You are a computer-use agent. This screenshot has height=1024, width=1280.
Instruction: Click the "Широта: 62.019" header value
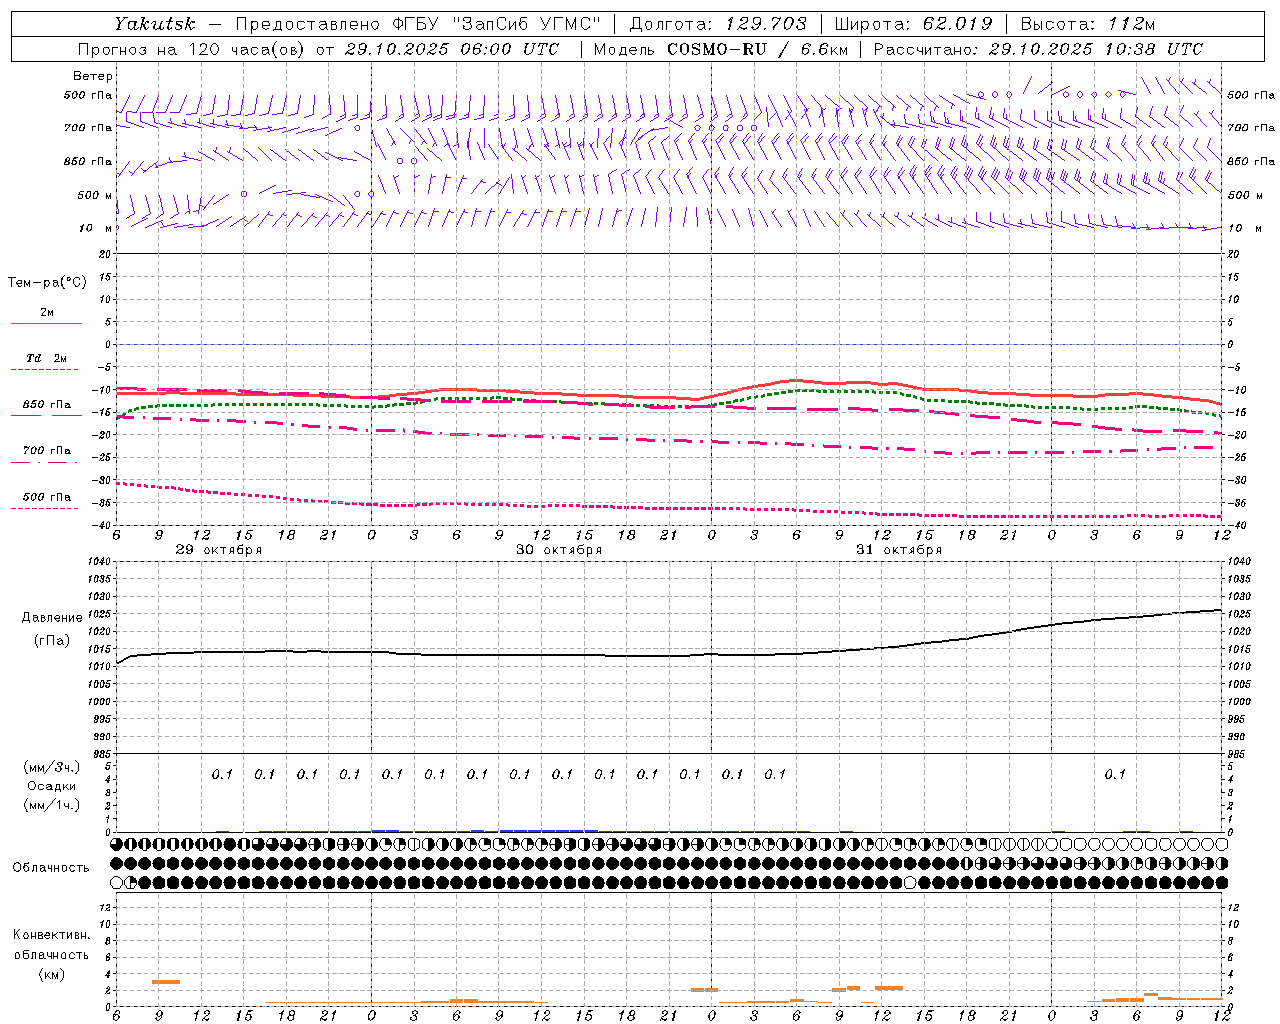913,23
